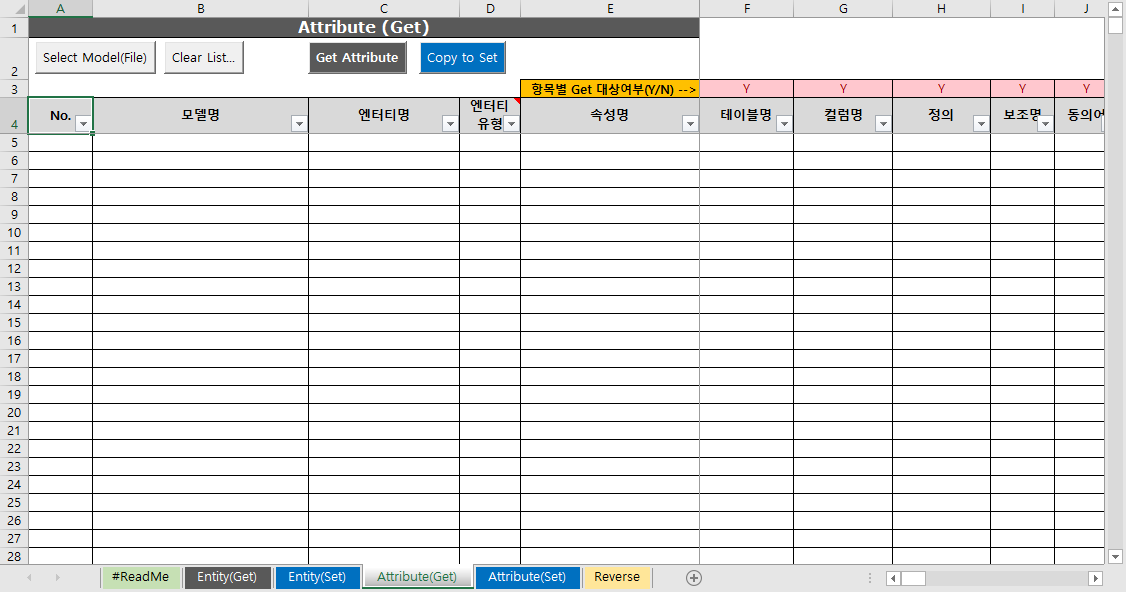Image resolution: width=1126 pixels, height=592 pixels.
Task: Open the 모델명 column filter dropdown
Action: click(299, 122)
